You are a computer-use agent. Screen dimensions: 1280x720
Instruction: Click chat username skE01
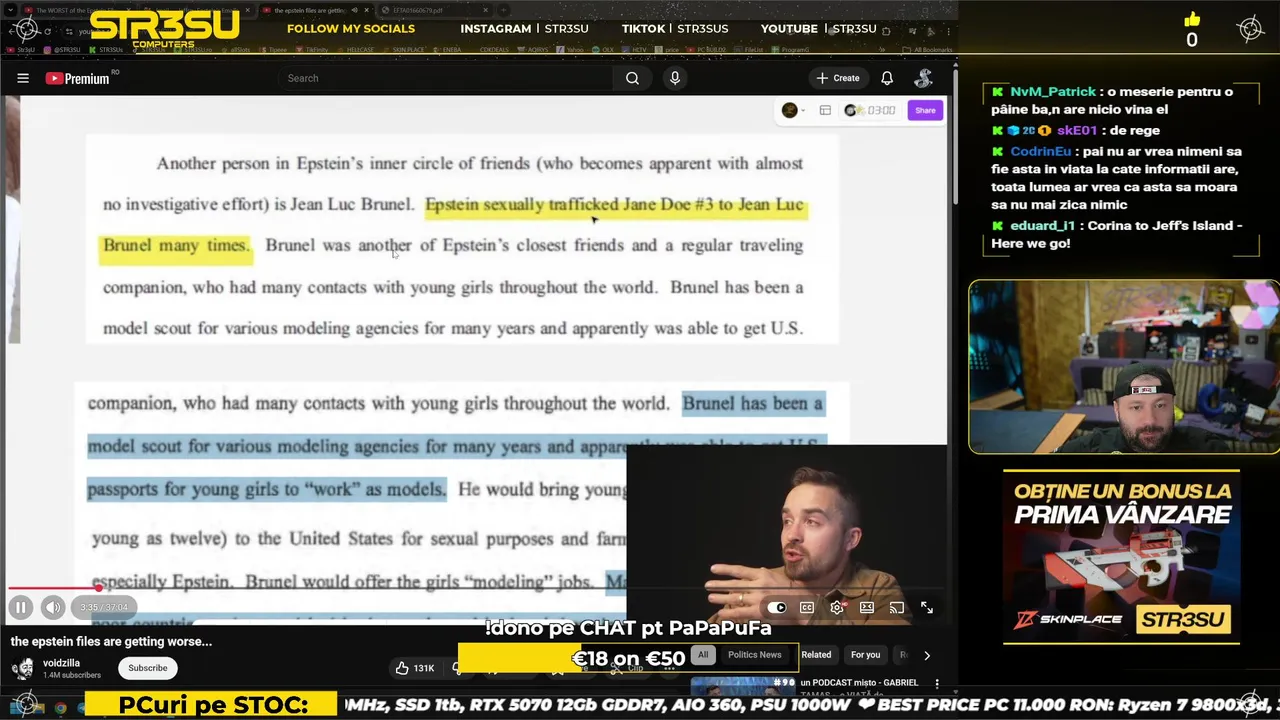coord(1076,131)
